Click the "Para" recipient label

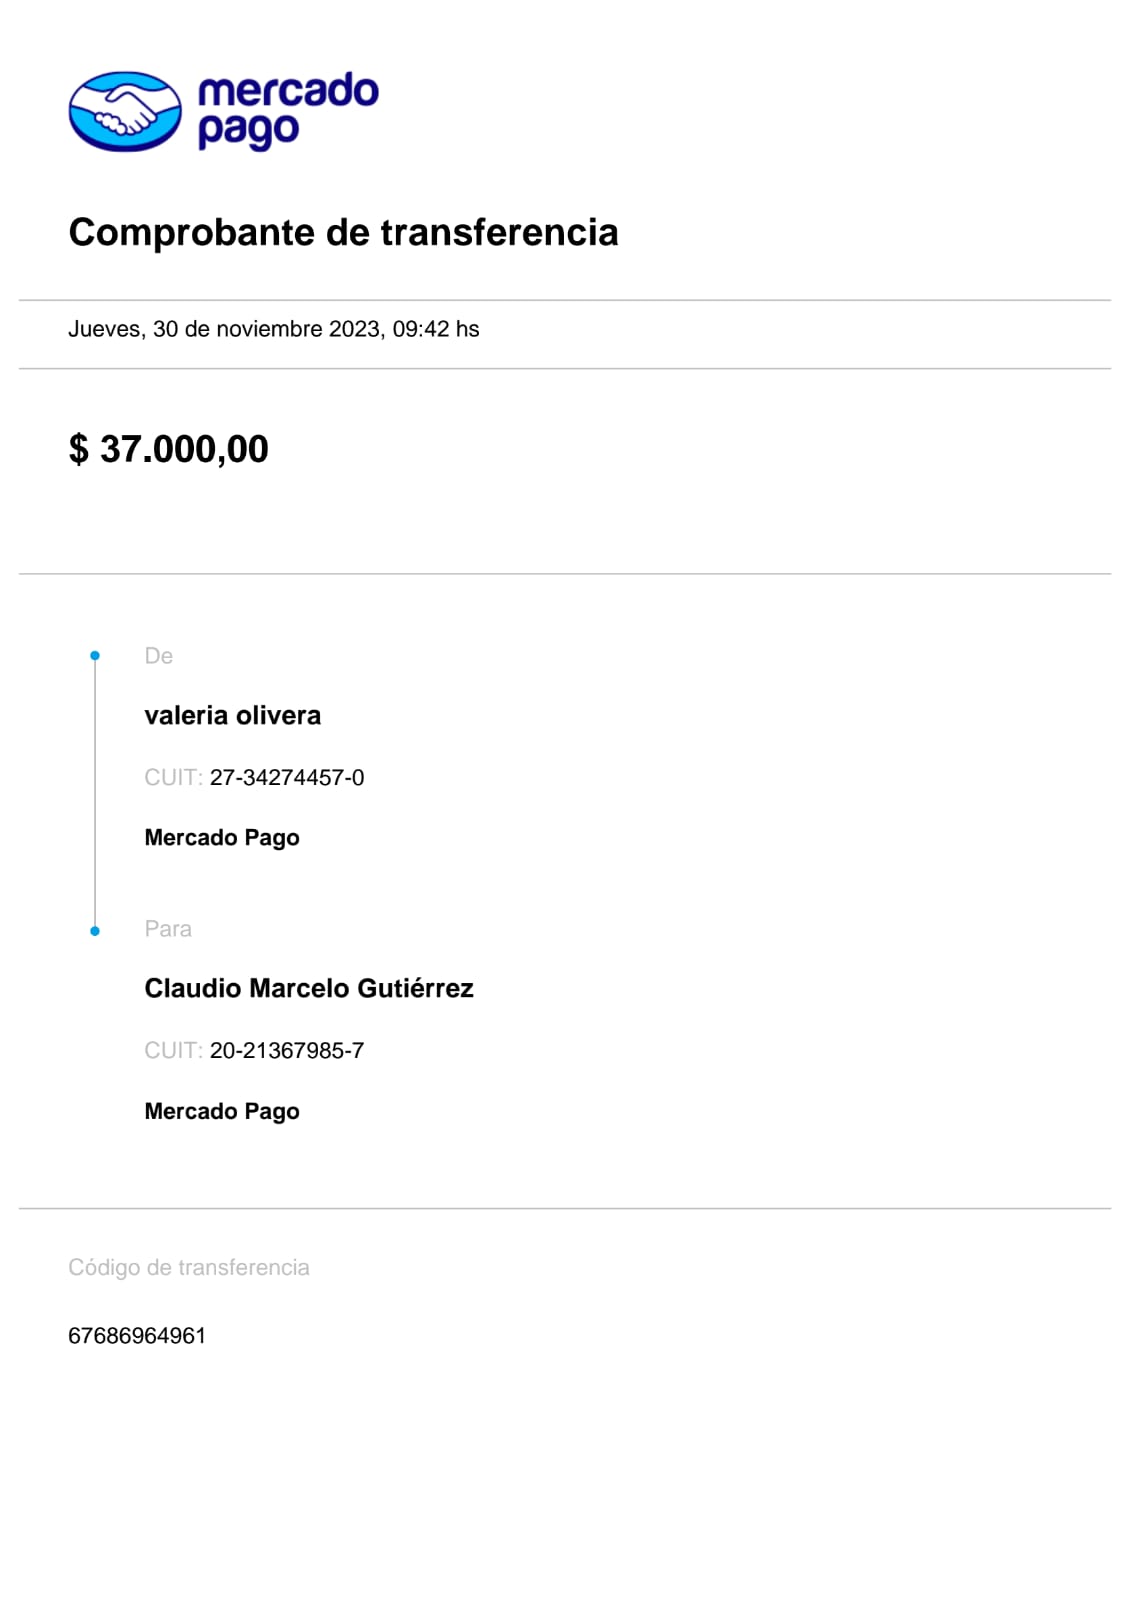pyautogui.click(x=168, y=929)
